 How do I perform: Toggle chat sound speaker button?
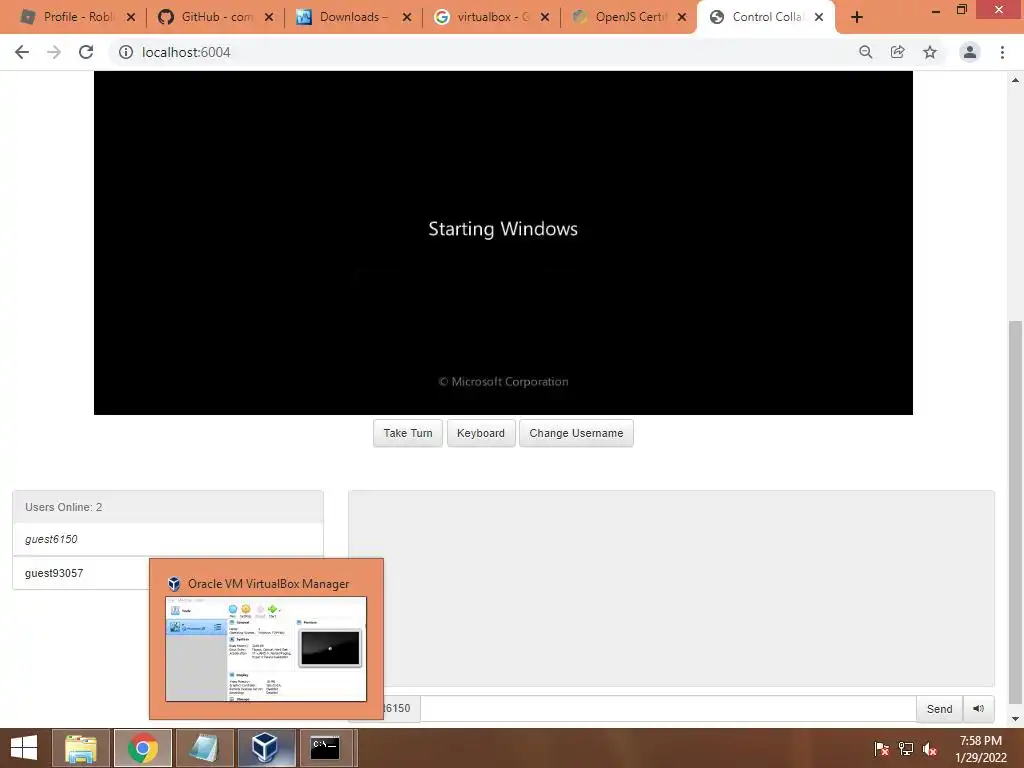pyautogui.click(x=978, y=709)
